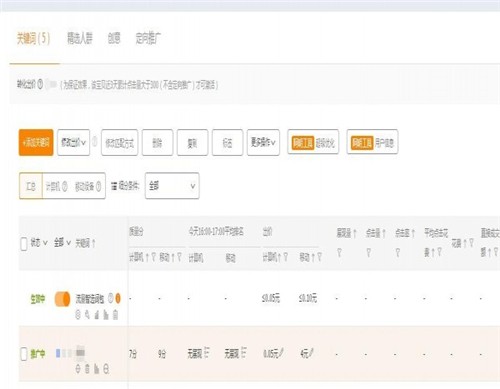The height and width of the screenshot is (389, 500).
Task: Select the 移动设备 device segment
Action: [84, 186]
